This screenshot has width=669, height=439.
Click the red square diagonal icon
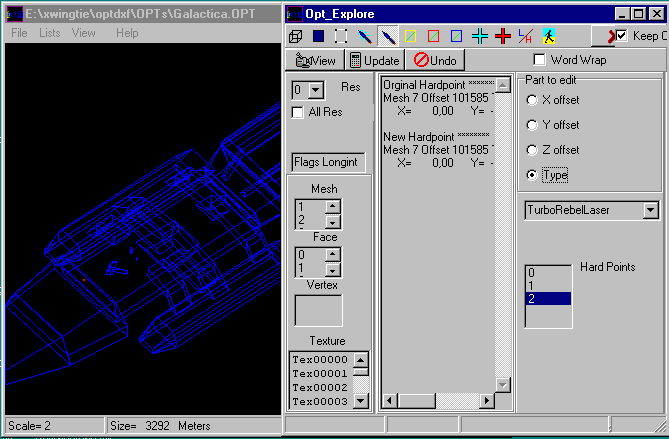433,37
